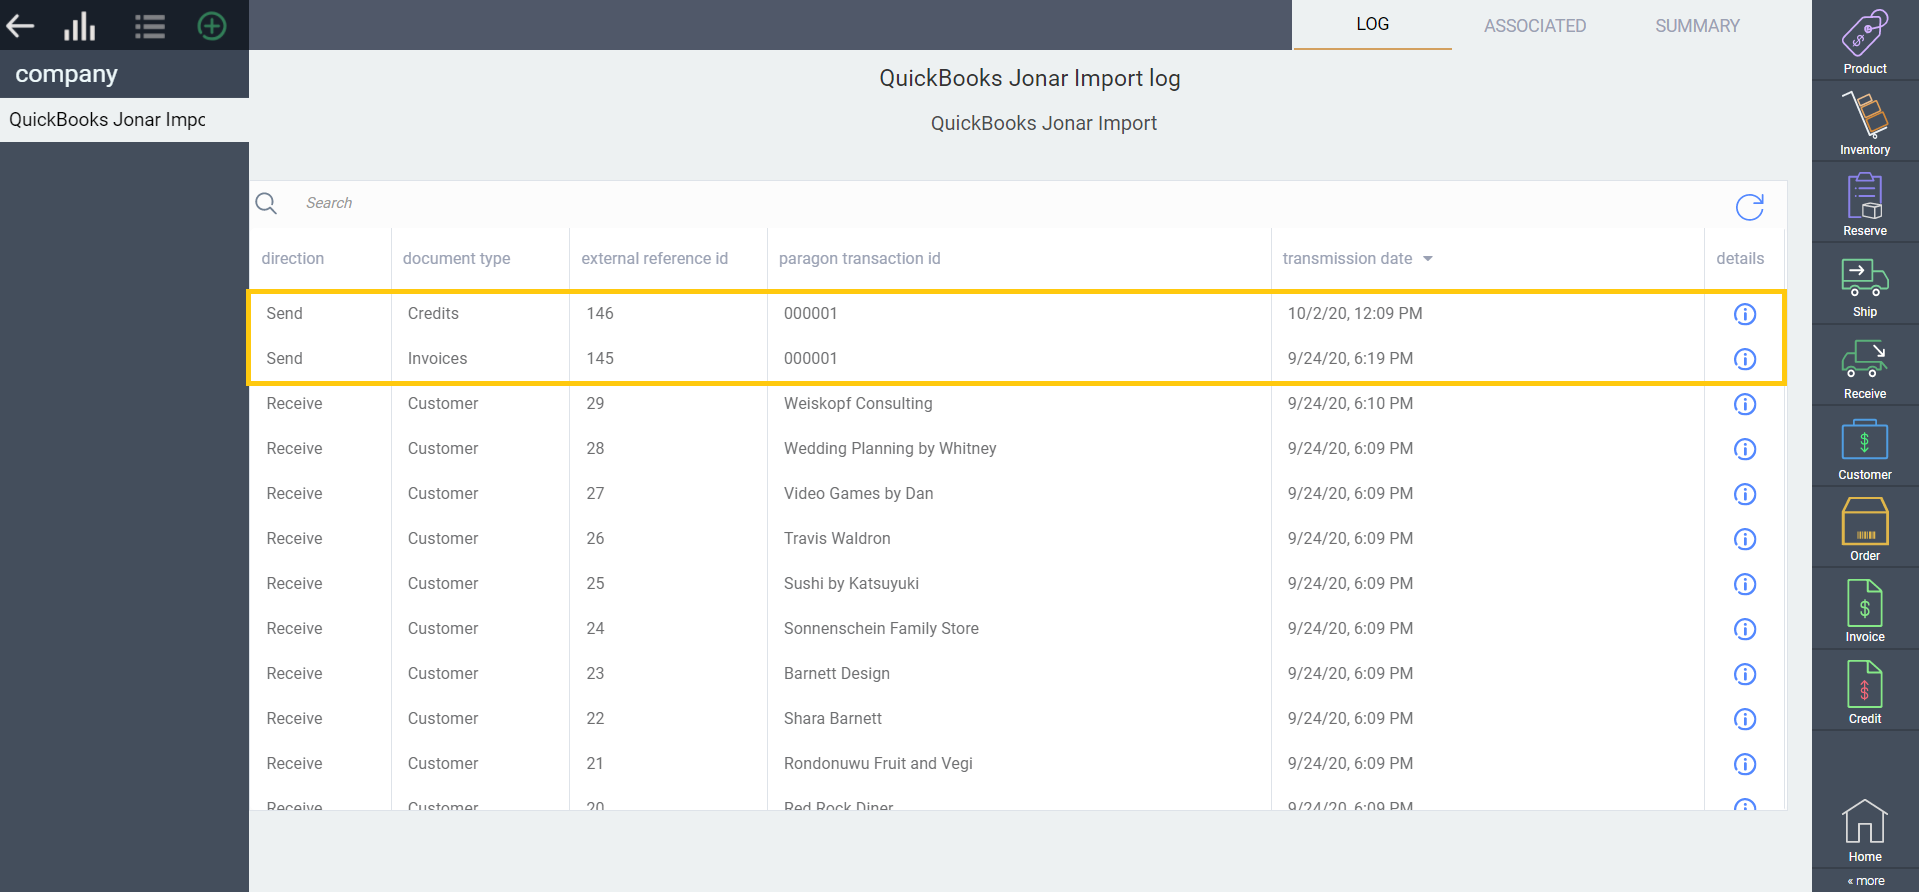This screenshot has width=1919, height=892.
Task: Sort by external reference id header
Action: click(654, 258)
